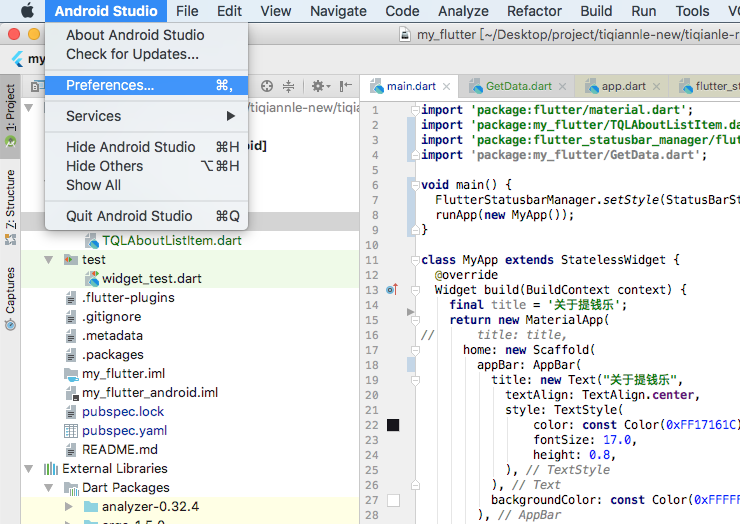740x524 pixels.
Task: Close the app.dart tab
Action: click(x=656, y=86)
